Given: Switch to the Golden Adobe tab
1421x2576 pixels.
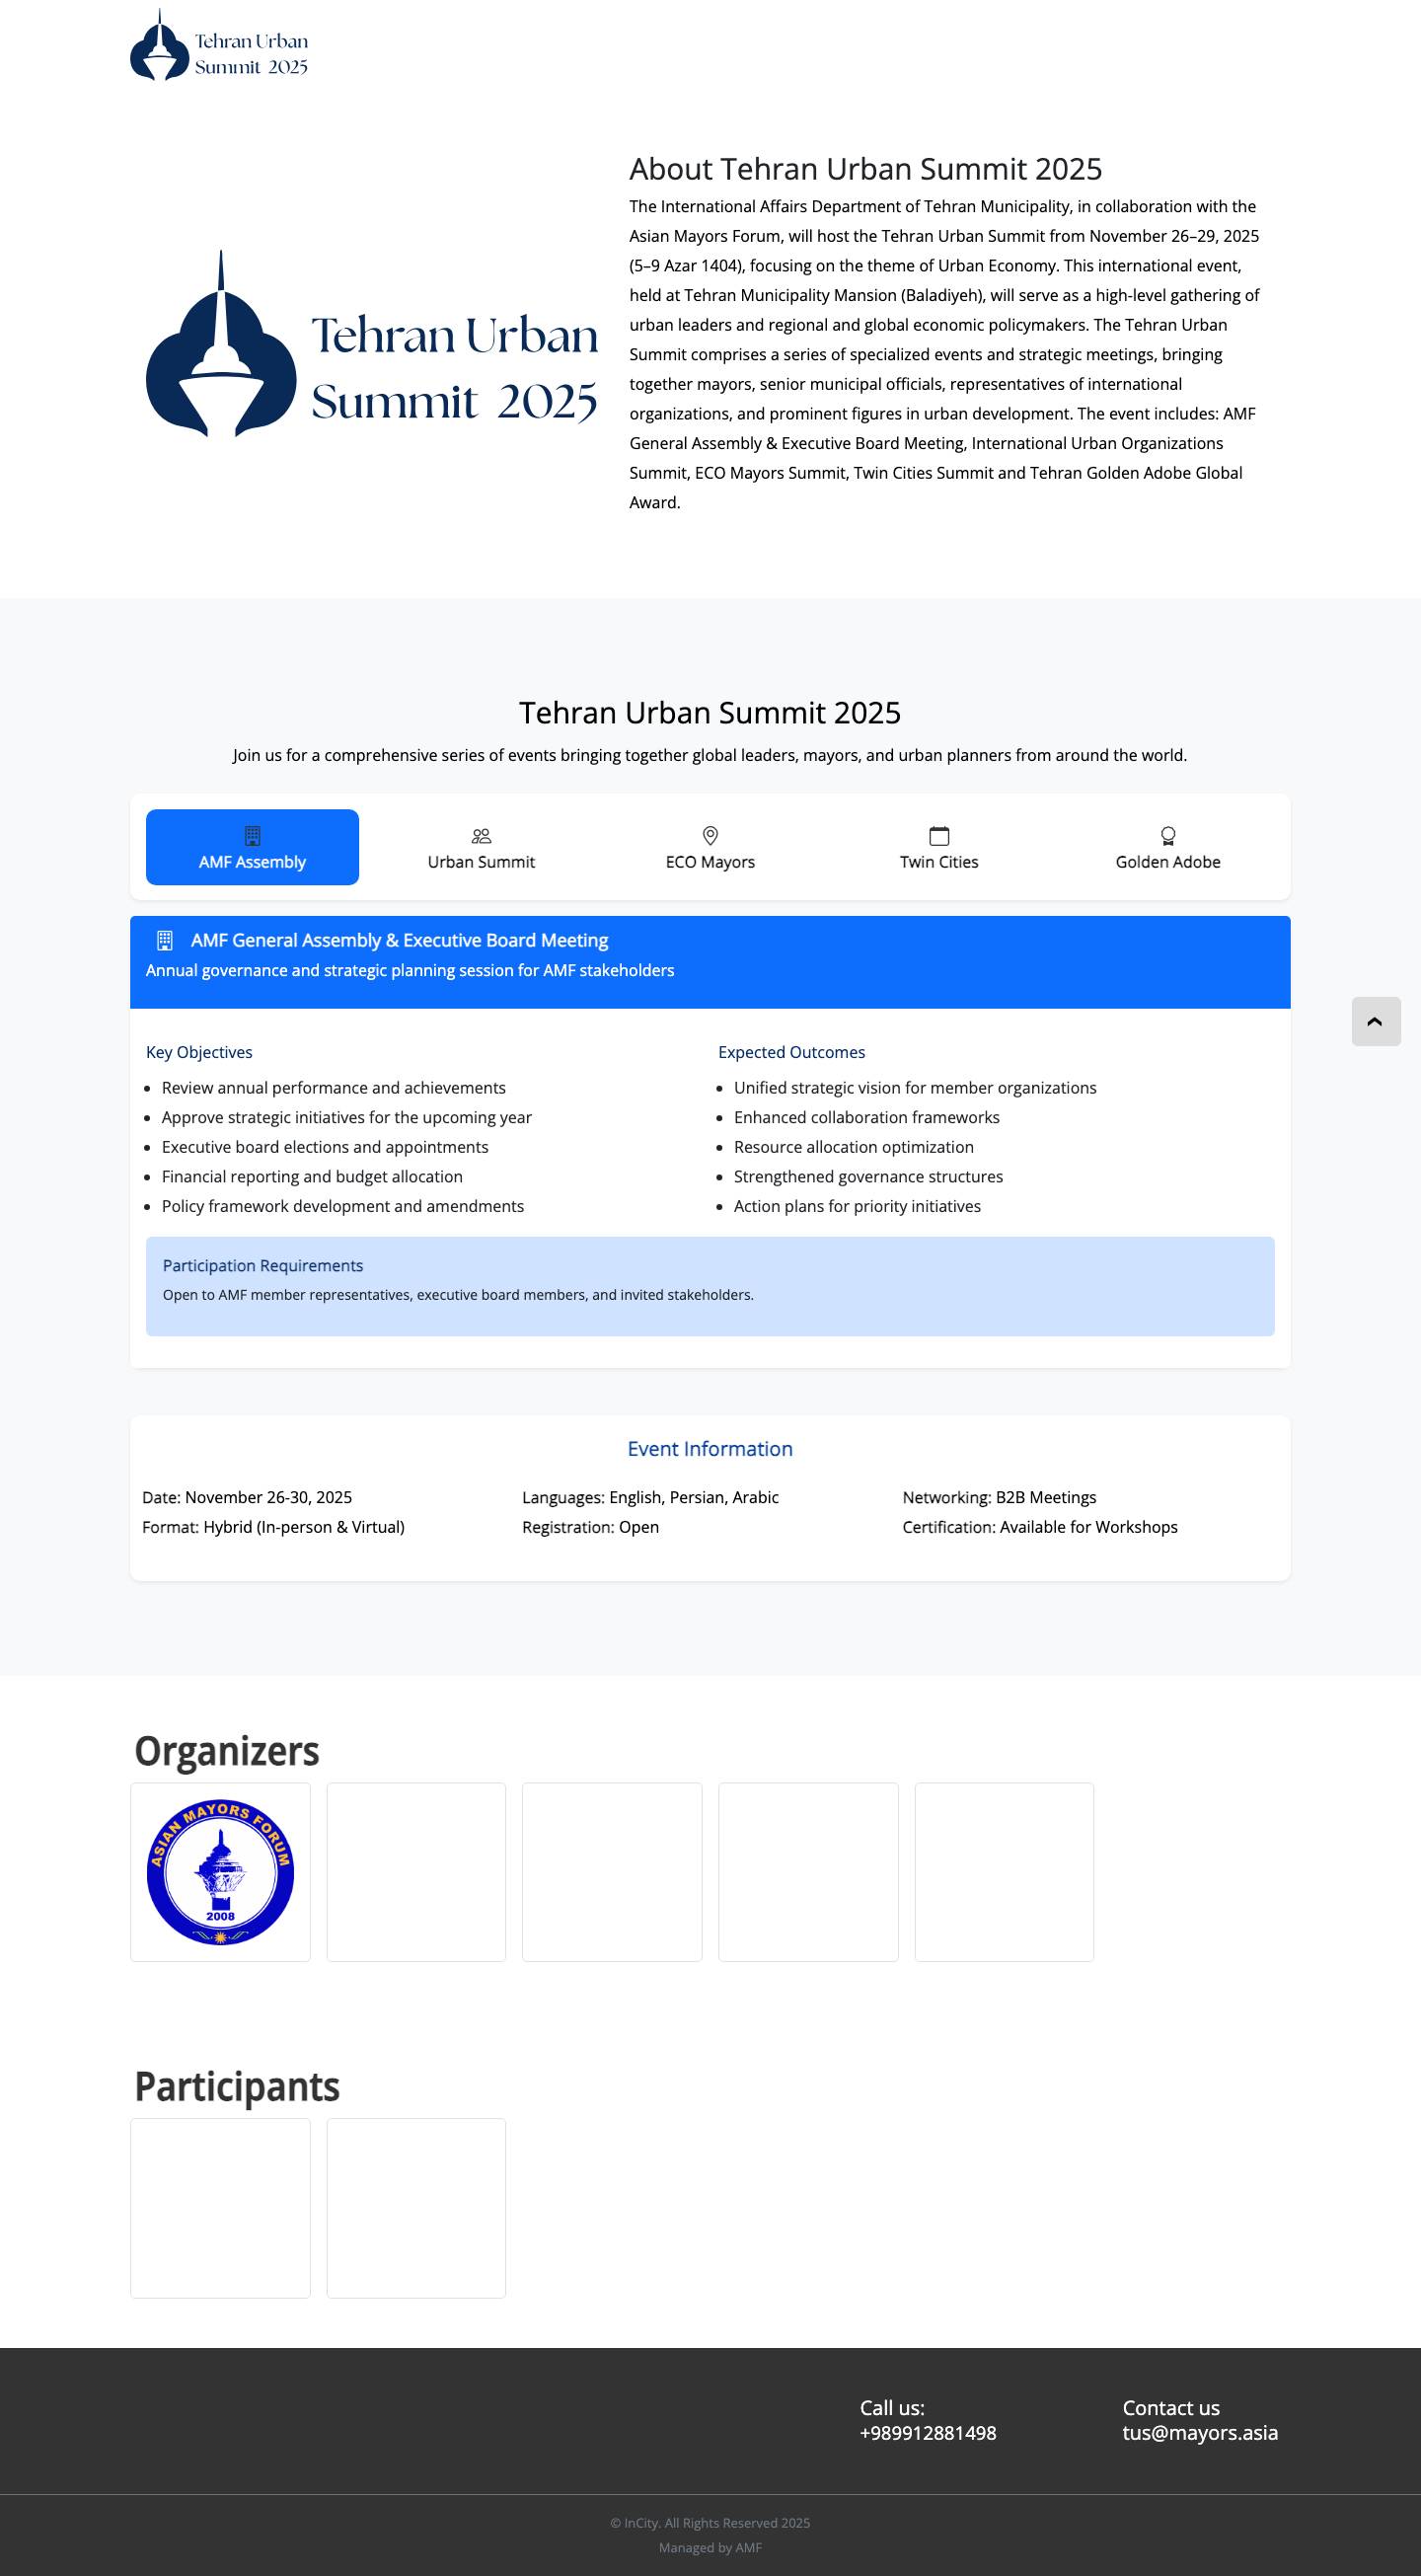Looking at the screenshot, I should (1168, 847).
